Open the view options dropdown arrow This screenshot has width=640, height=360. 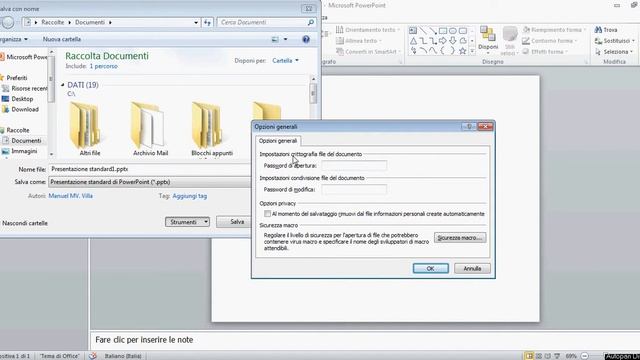(285, 39)
